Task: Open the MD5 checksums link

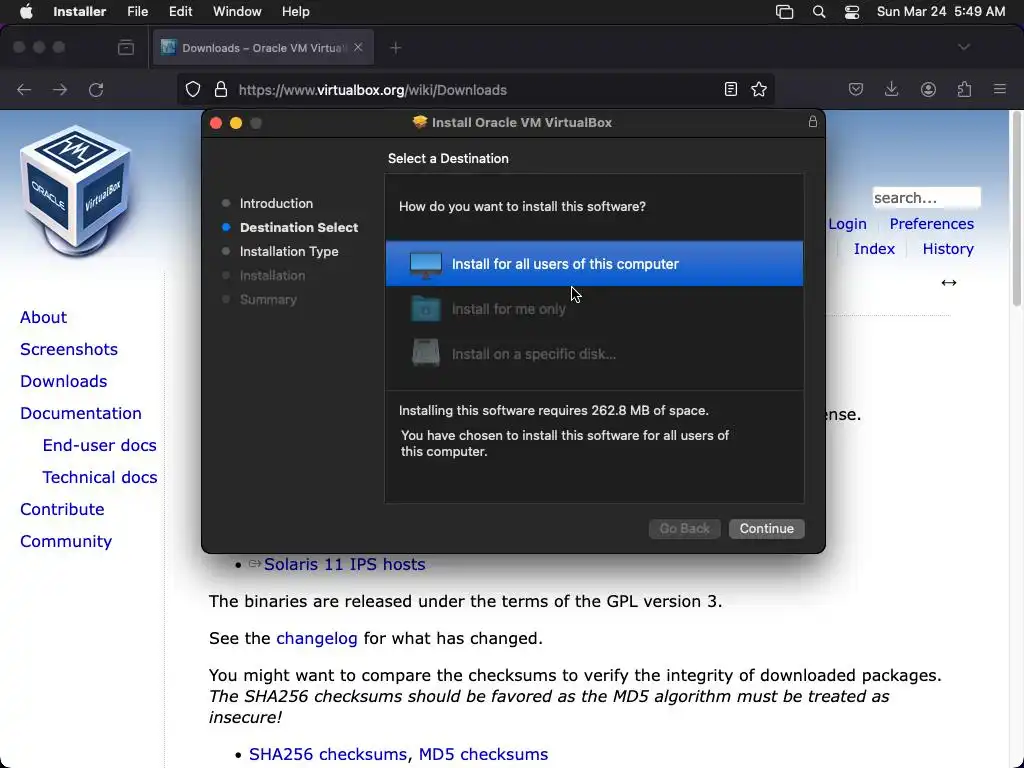Action: (483, 754)
